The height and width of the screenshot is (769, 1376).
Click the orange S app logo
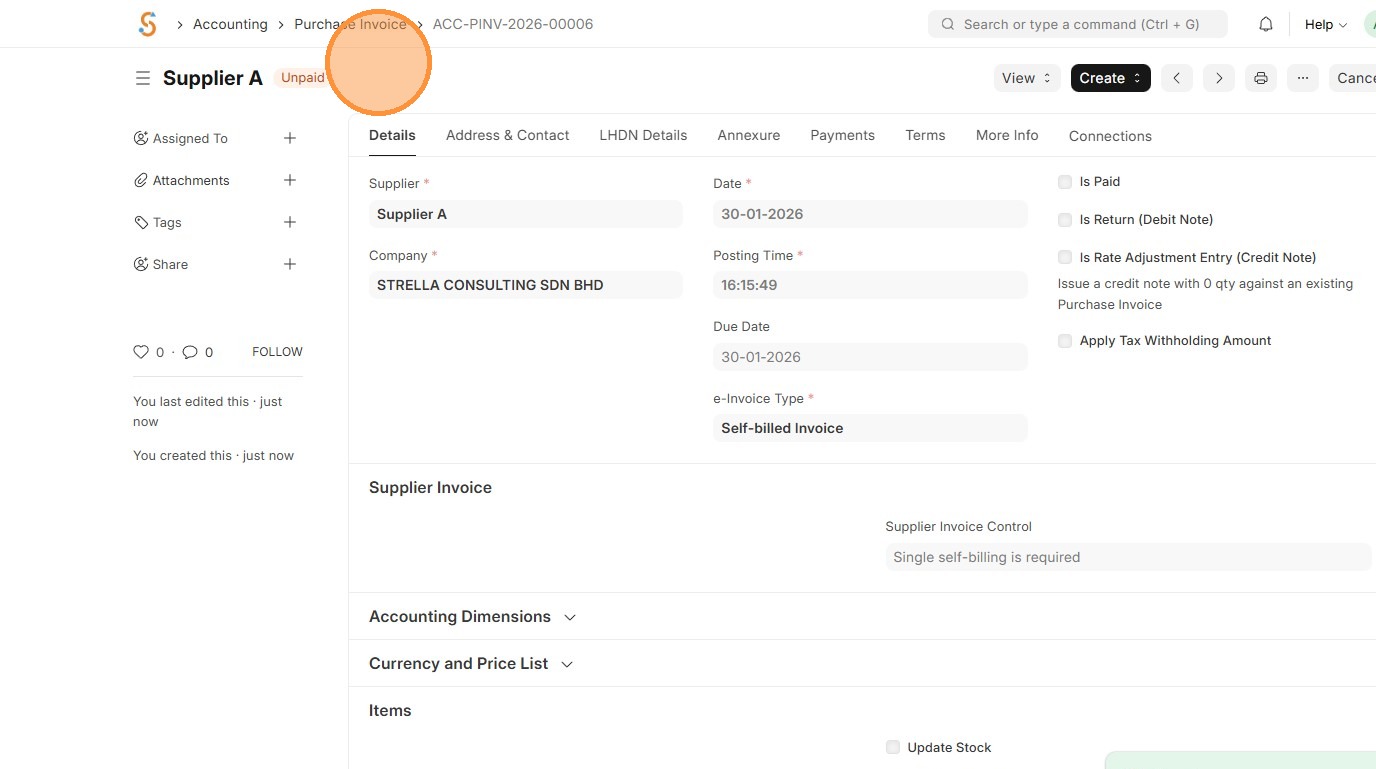148,24
